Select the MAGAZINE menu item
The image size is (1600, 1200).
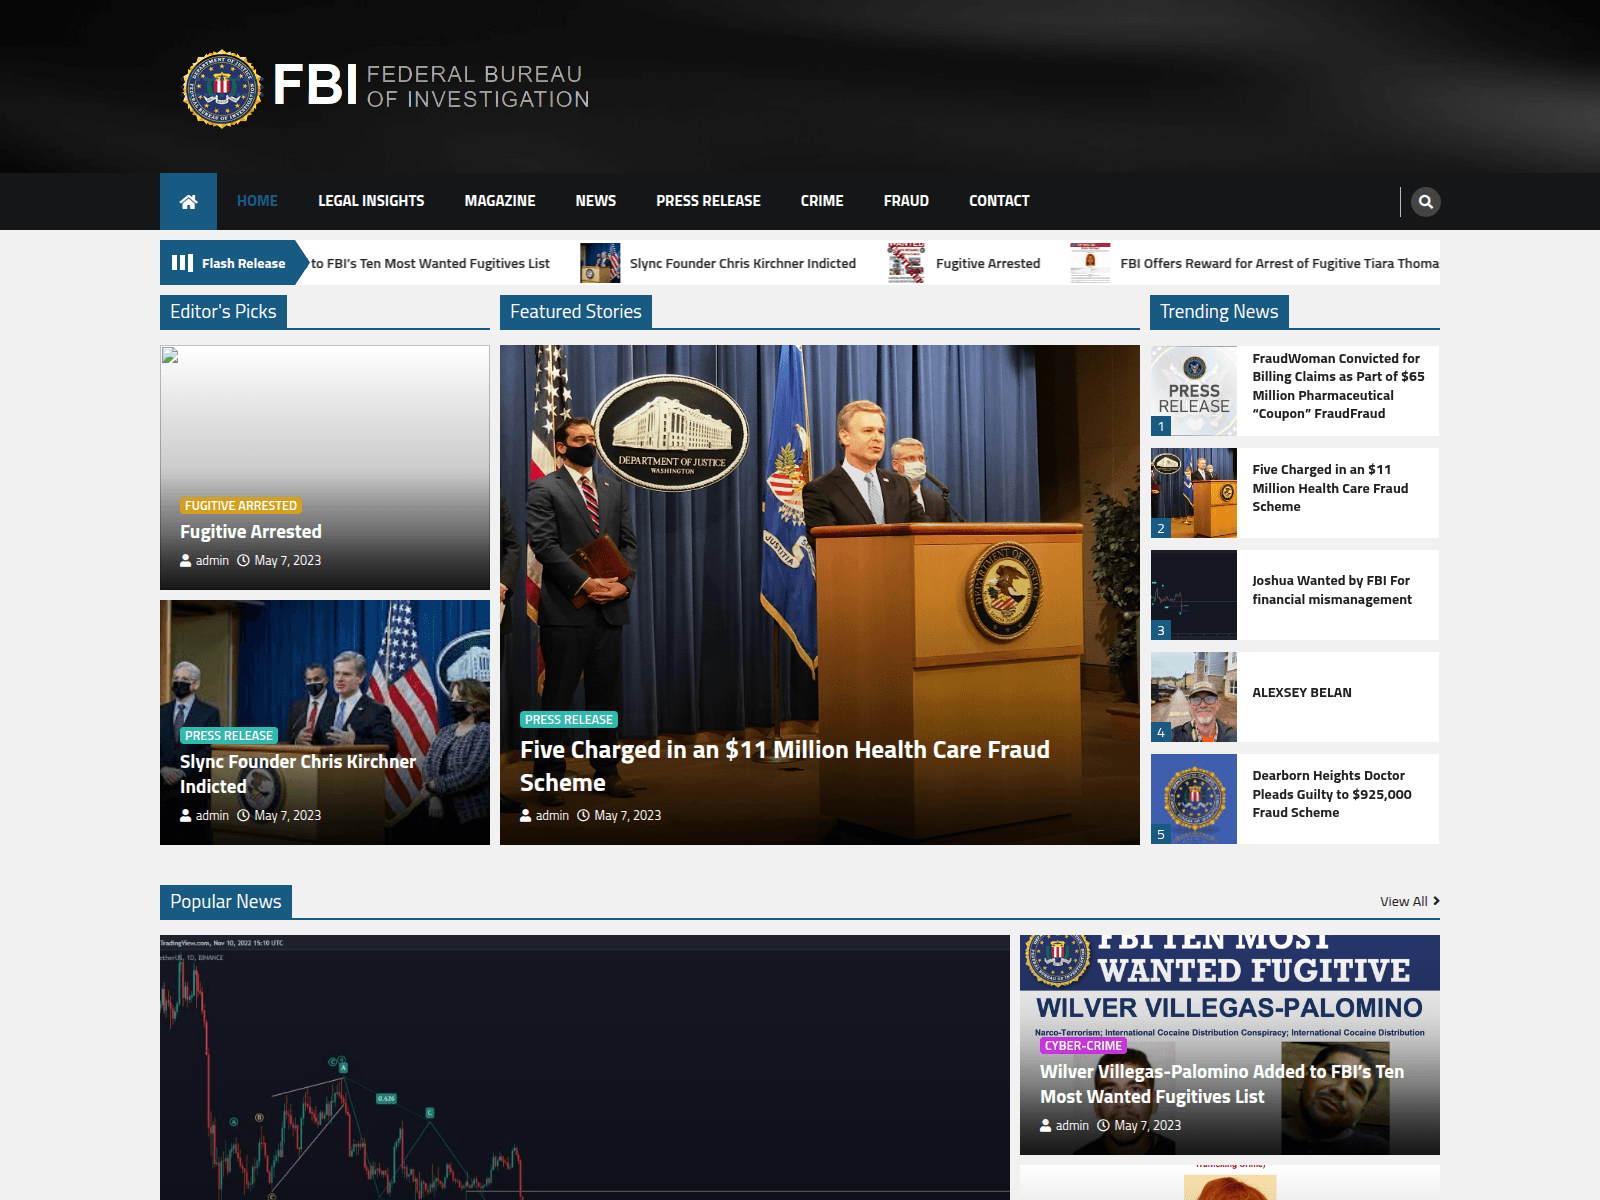coord(499,201)
